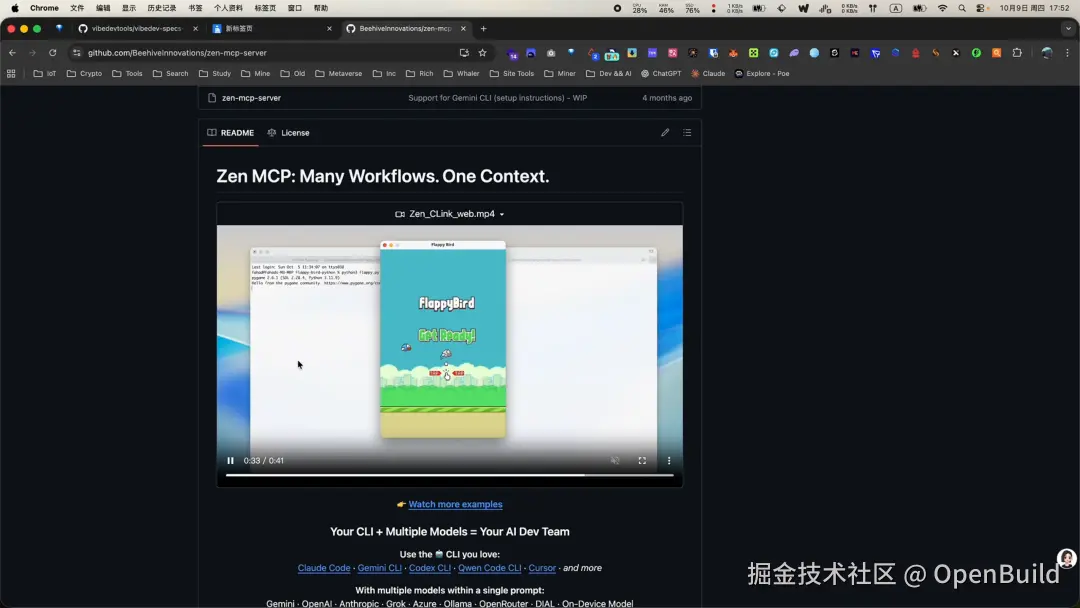Open the Codex CLI link
This screenshot has height=608, width=1080.
430,568
